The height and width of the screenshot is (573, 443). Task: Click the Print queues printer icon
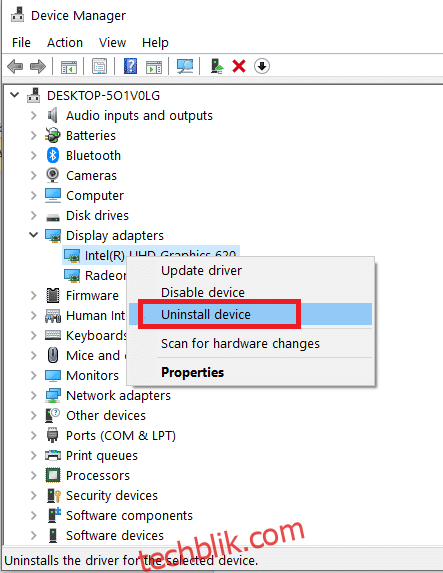coord(53,455)
